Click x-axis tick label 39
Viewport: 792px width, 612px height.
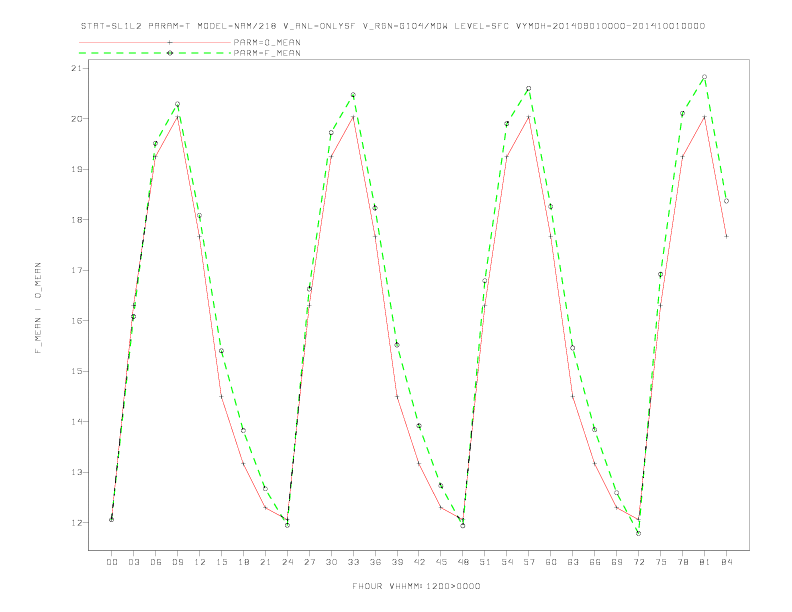[x=397, y=562]
